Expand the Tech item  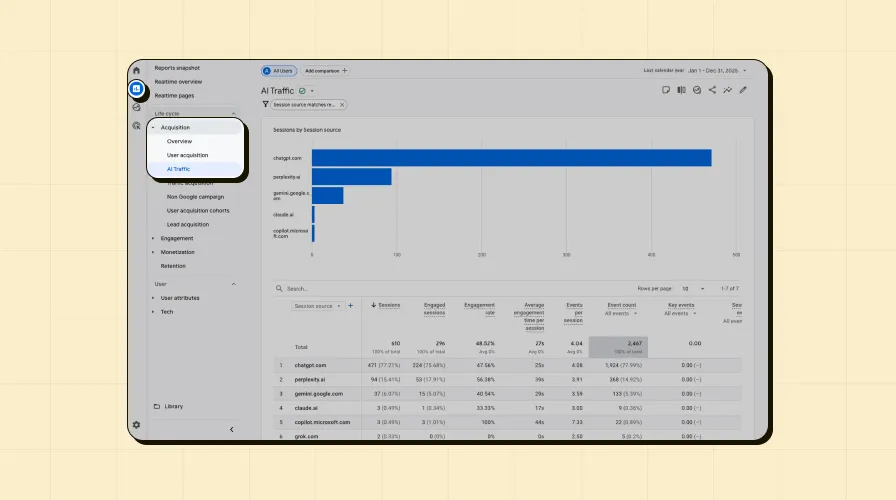coord(153,312)
